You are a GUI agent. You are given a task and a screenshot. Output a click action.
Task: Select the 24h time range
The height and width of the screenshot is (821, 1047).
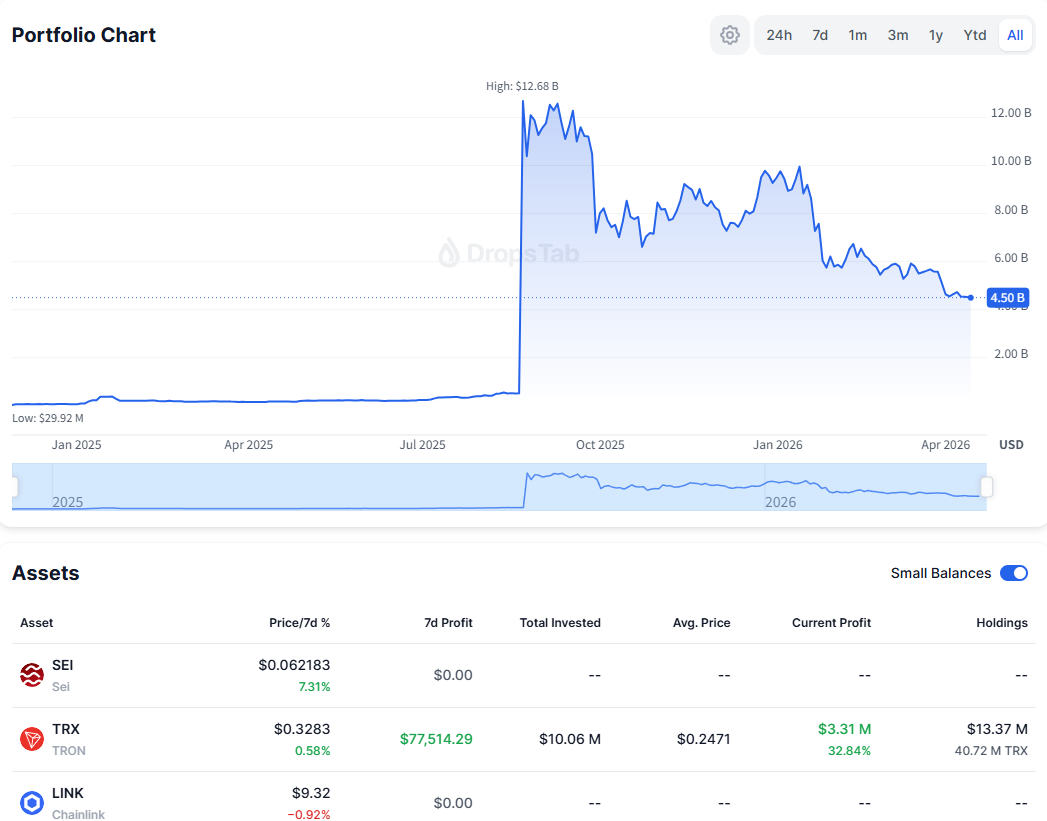coord(779,35)
